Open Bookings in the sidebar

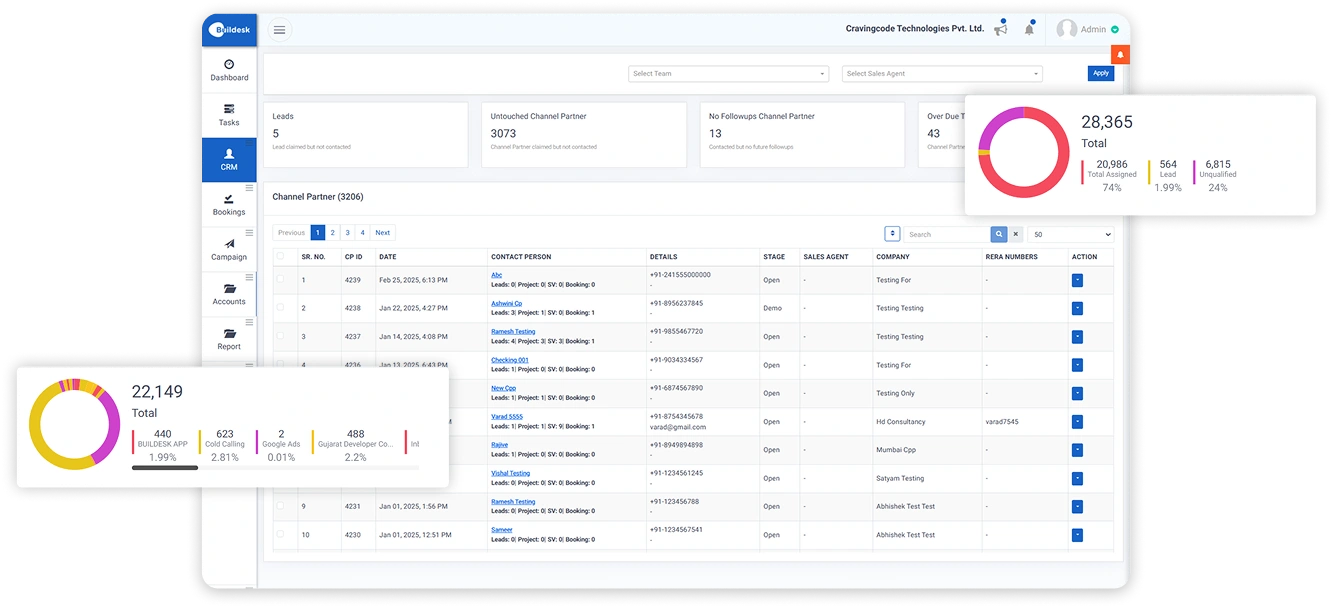[x=229, y=205]
